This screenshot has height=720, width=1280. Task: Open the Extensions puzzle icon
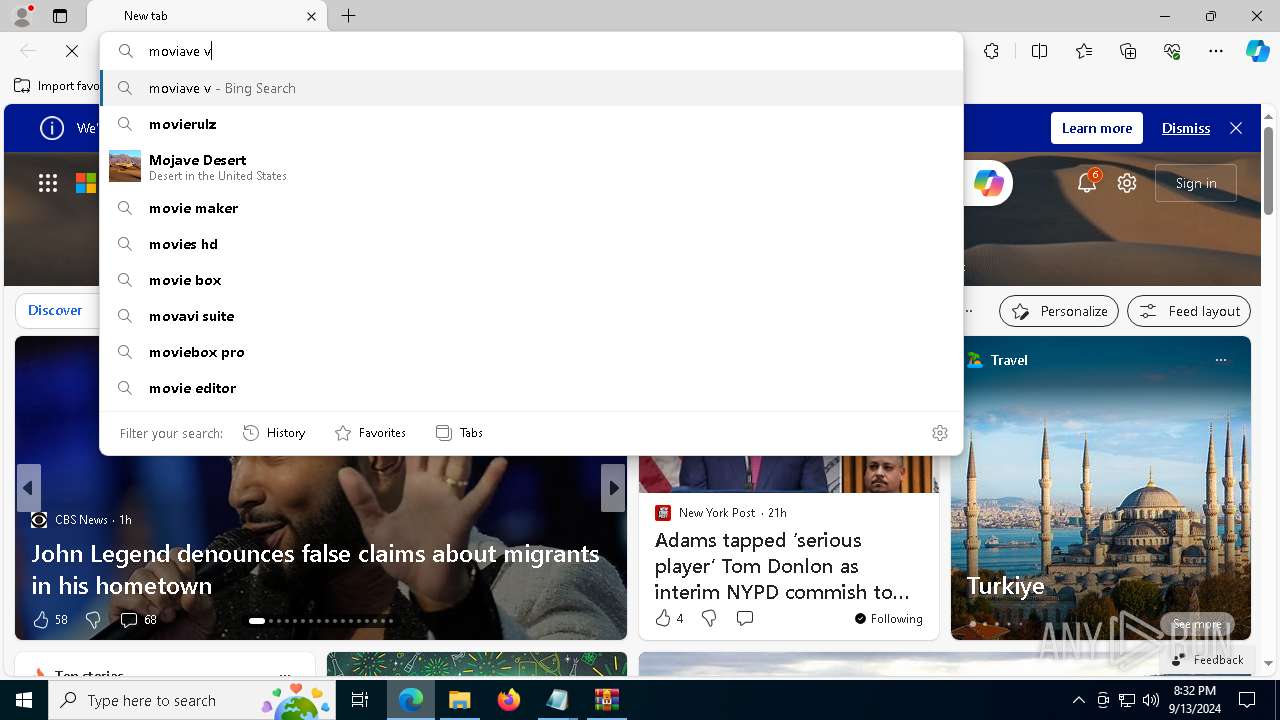tap(991, 51)
